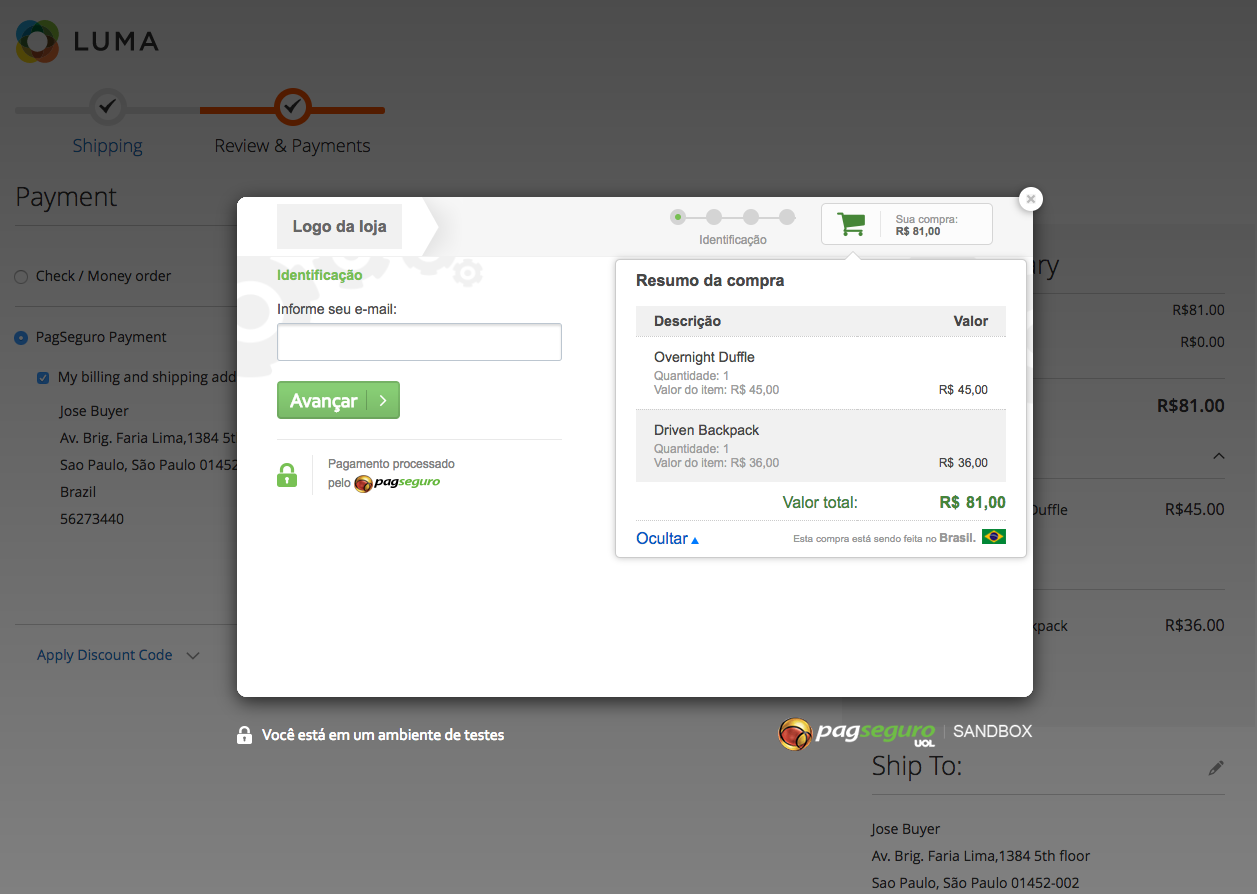Click the first green progress step dot

point(678,216)
